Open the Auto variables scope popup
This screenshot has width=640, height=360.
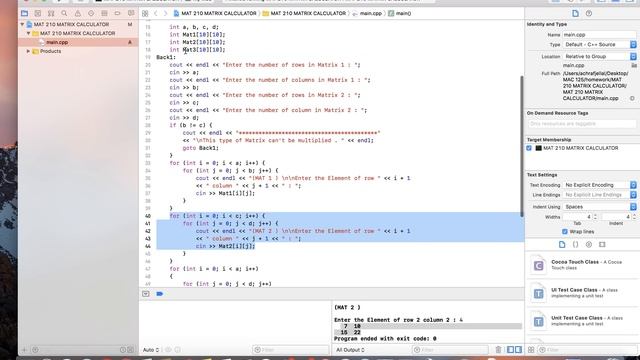point(151,350)
